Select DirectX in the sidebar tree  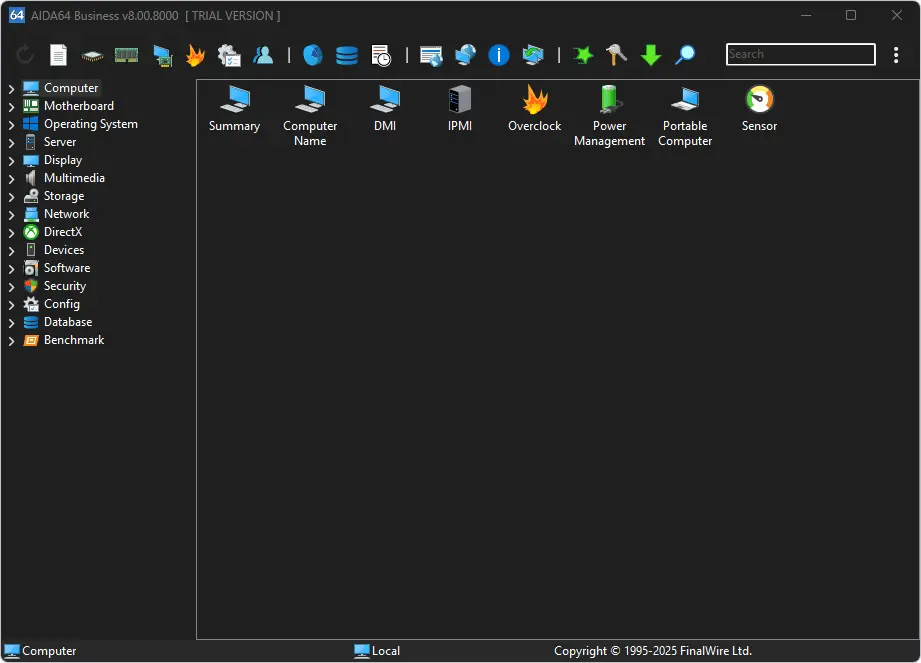(63, 232)
